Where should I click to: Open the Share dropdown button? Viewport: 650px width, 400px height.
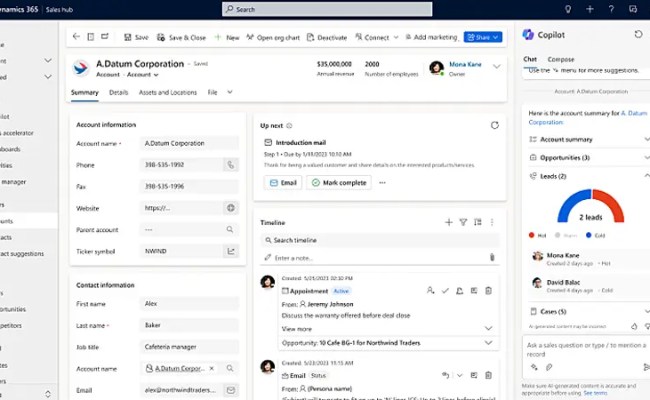coord(483,37)
